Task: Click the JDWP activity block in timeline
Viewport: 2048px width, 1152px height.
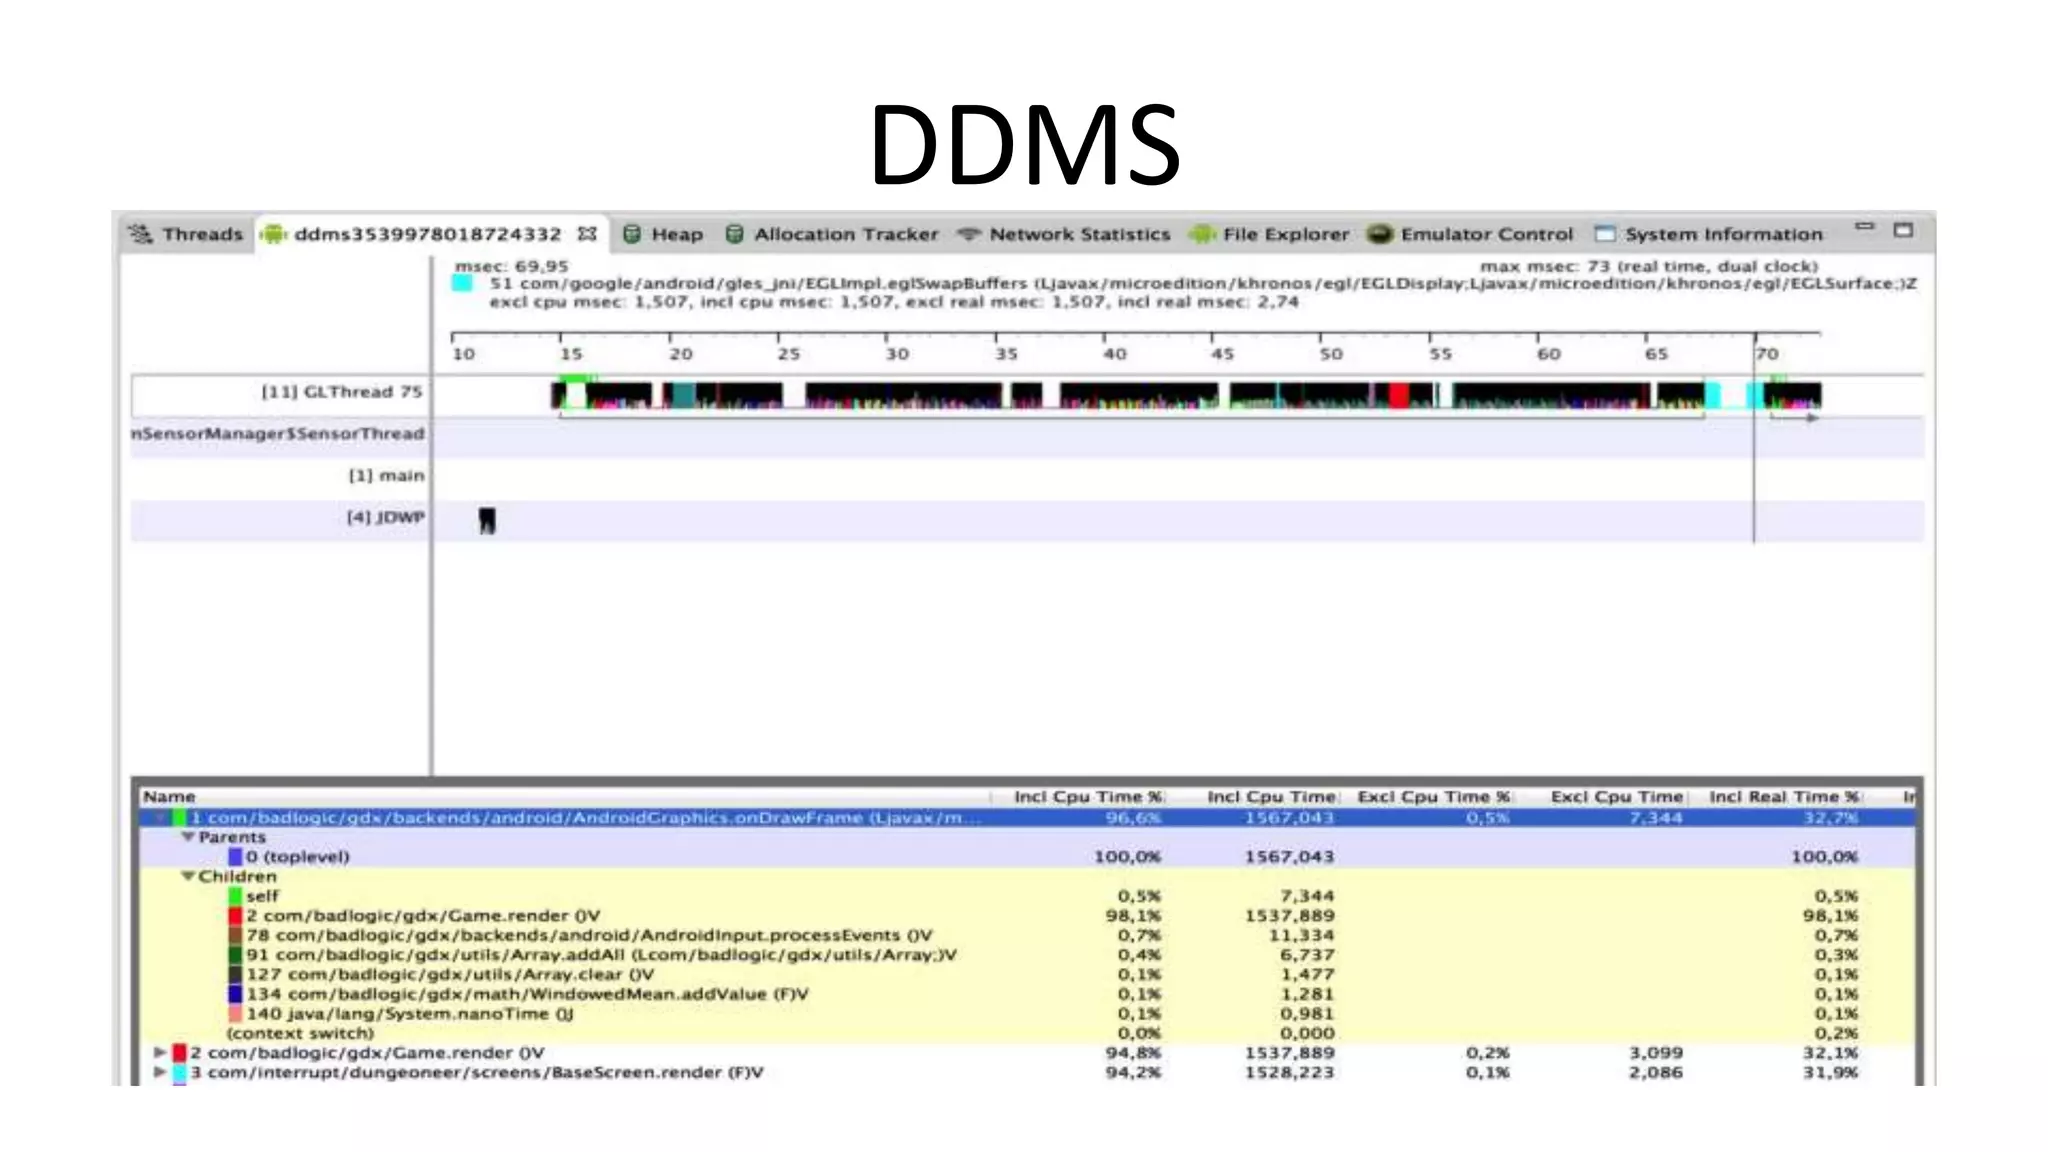Action: coord(487,520)
